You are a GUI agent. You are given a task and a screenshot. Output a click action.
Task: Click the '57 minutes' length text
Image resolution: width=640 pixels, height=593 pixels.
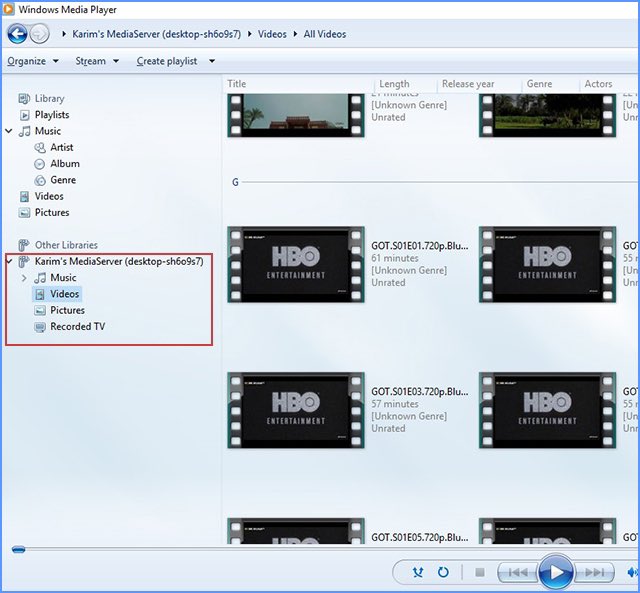point(395,404)
